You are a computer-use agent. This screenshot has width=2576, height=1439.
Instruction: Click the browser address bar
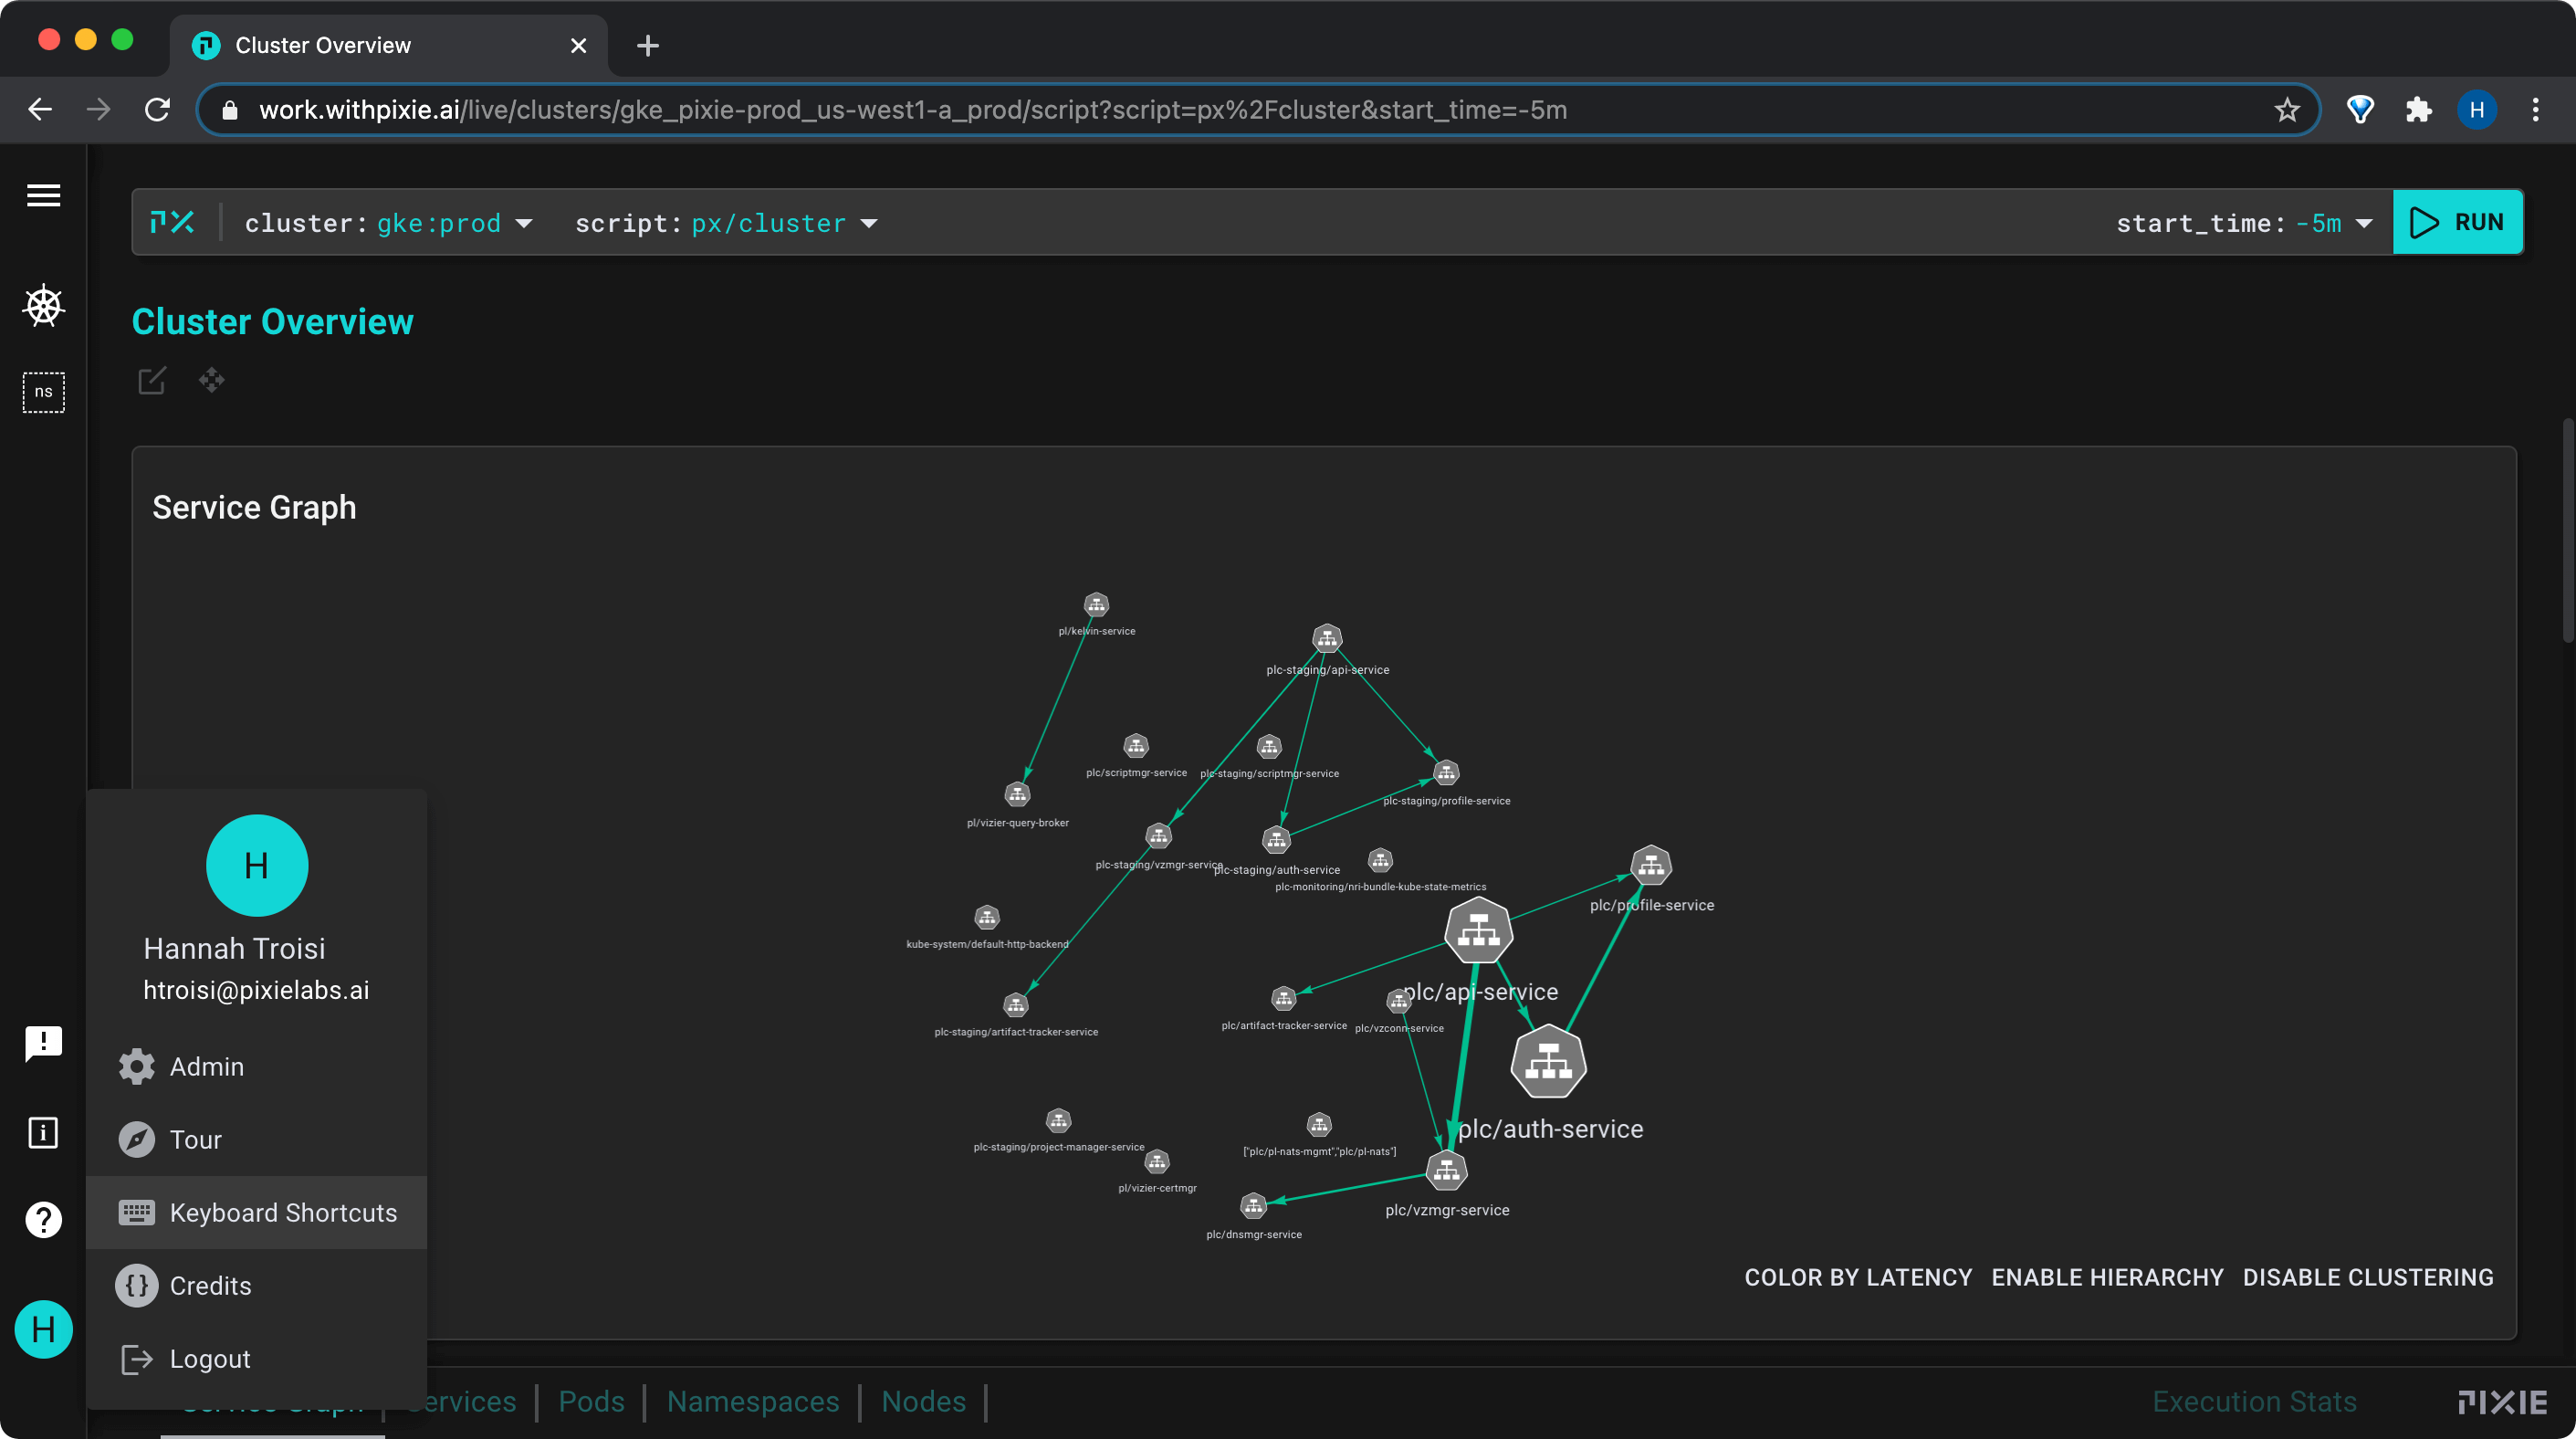coord(1200,110)
